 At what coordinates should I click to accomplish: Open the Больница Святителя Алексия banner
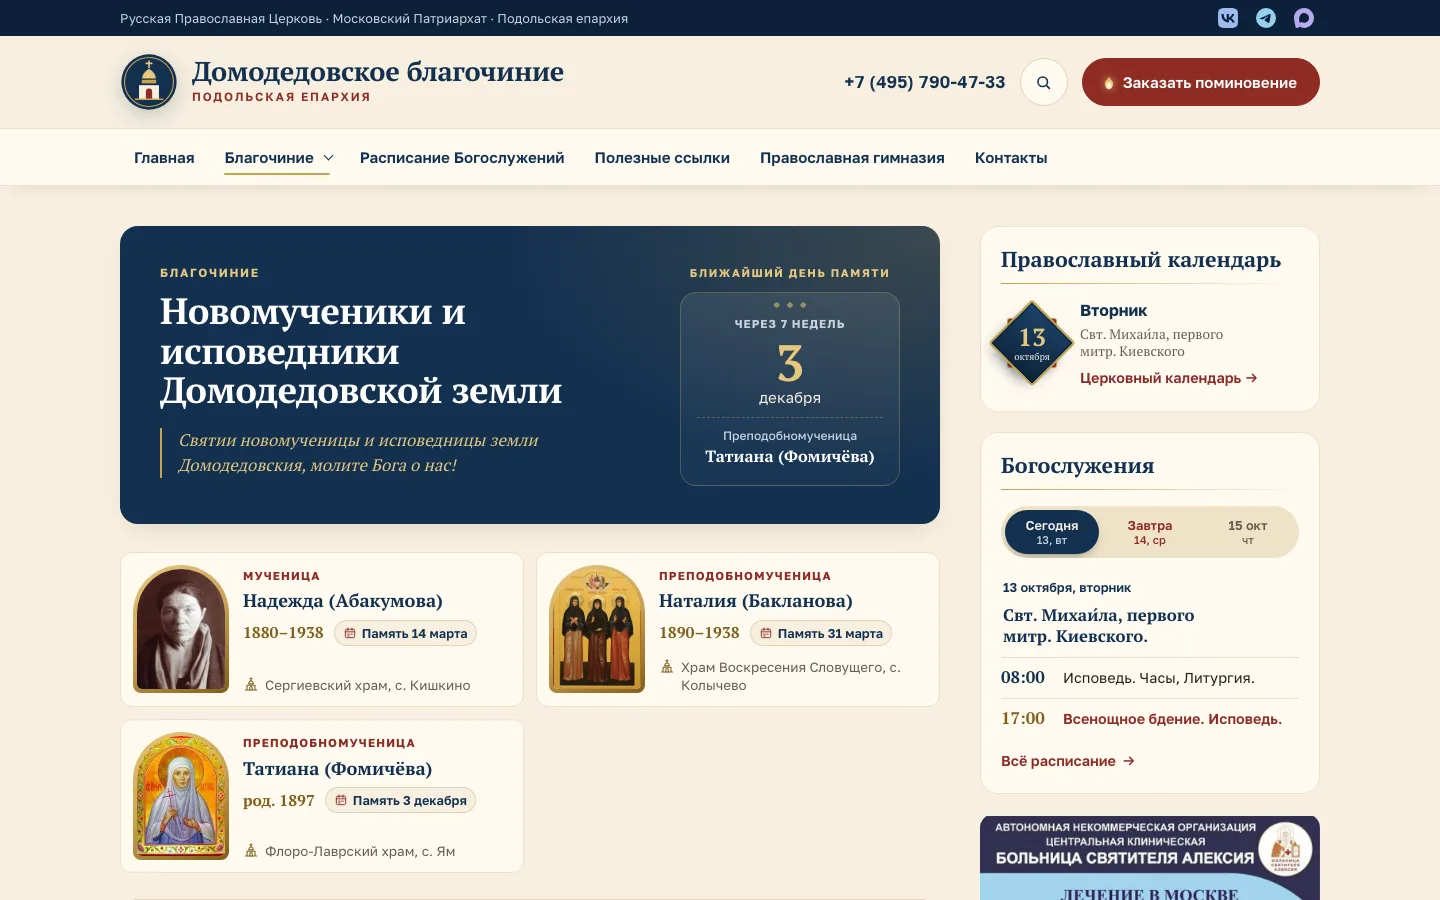(x=1150, y=858)
